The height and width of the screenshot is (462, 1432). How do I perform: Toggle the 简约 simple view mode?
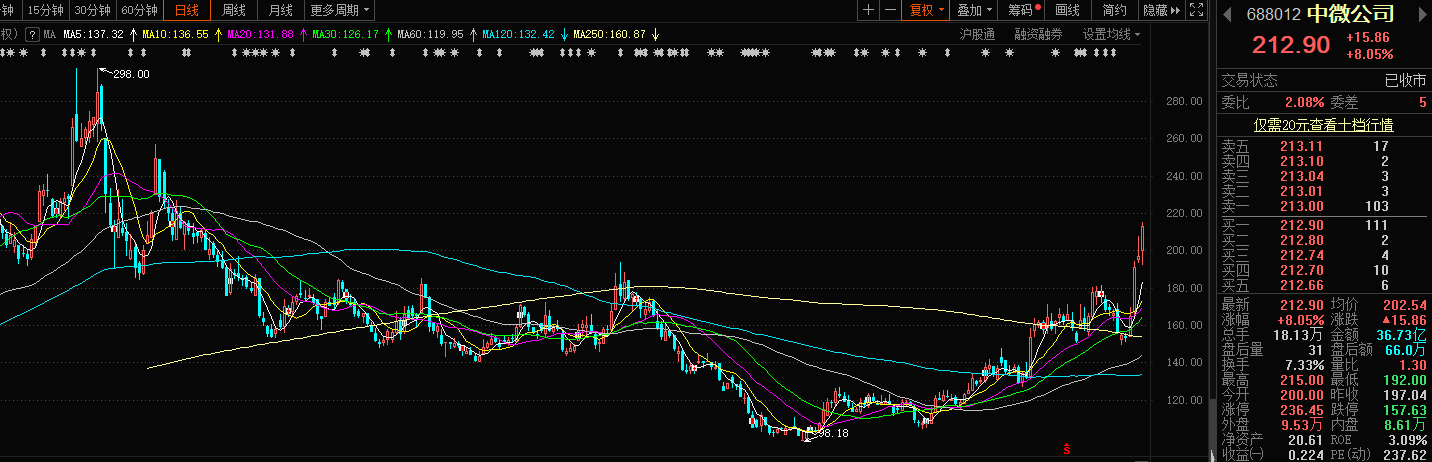(1114, 11)
